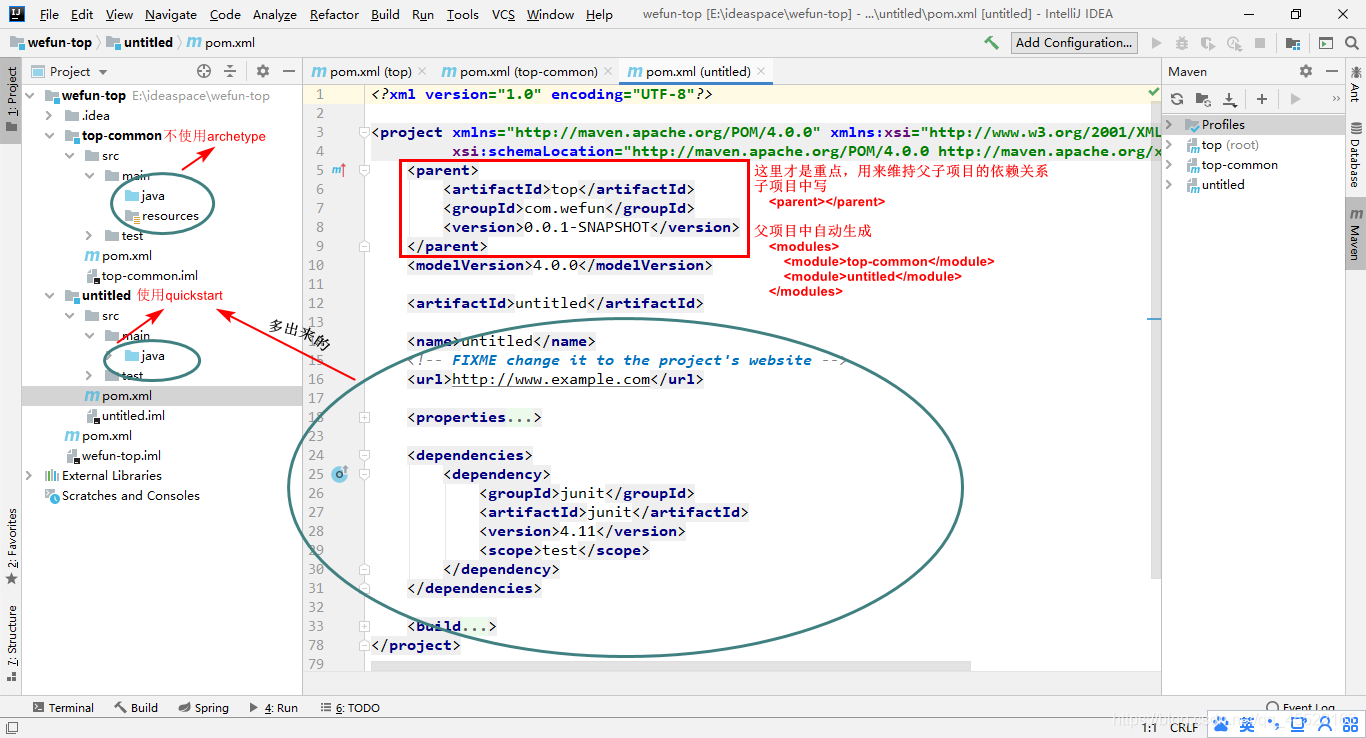Open the Navigate menu

tap(171, 15)
